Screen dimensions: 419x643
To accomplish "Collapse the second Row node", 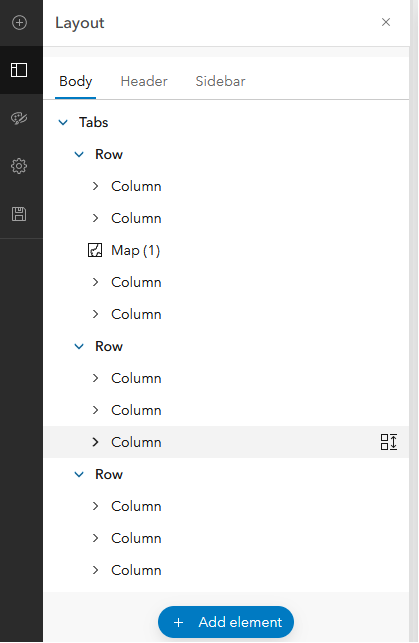I will click(79, 347).
